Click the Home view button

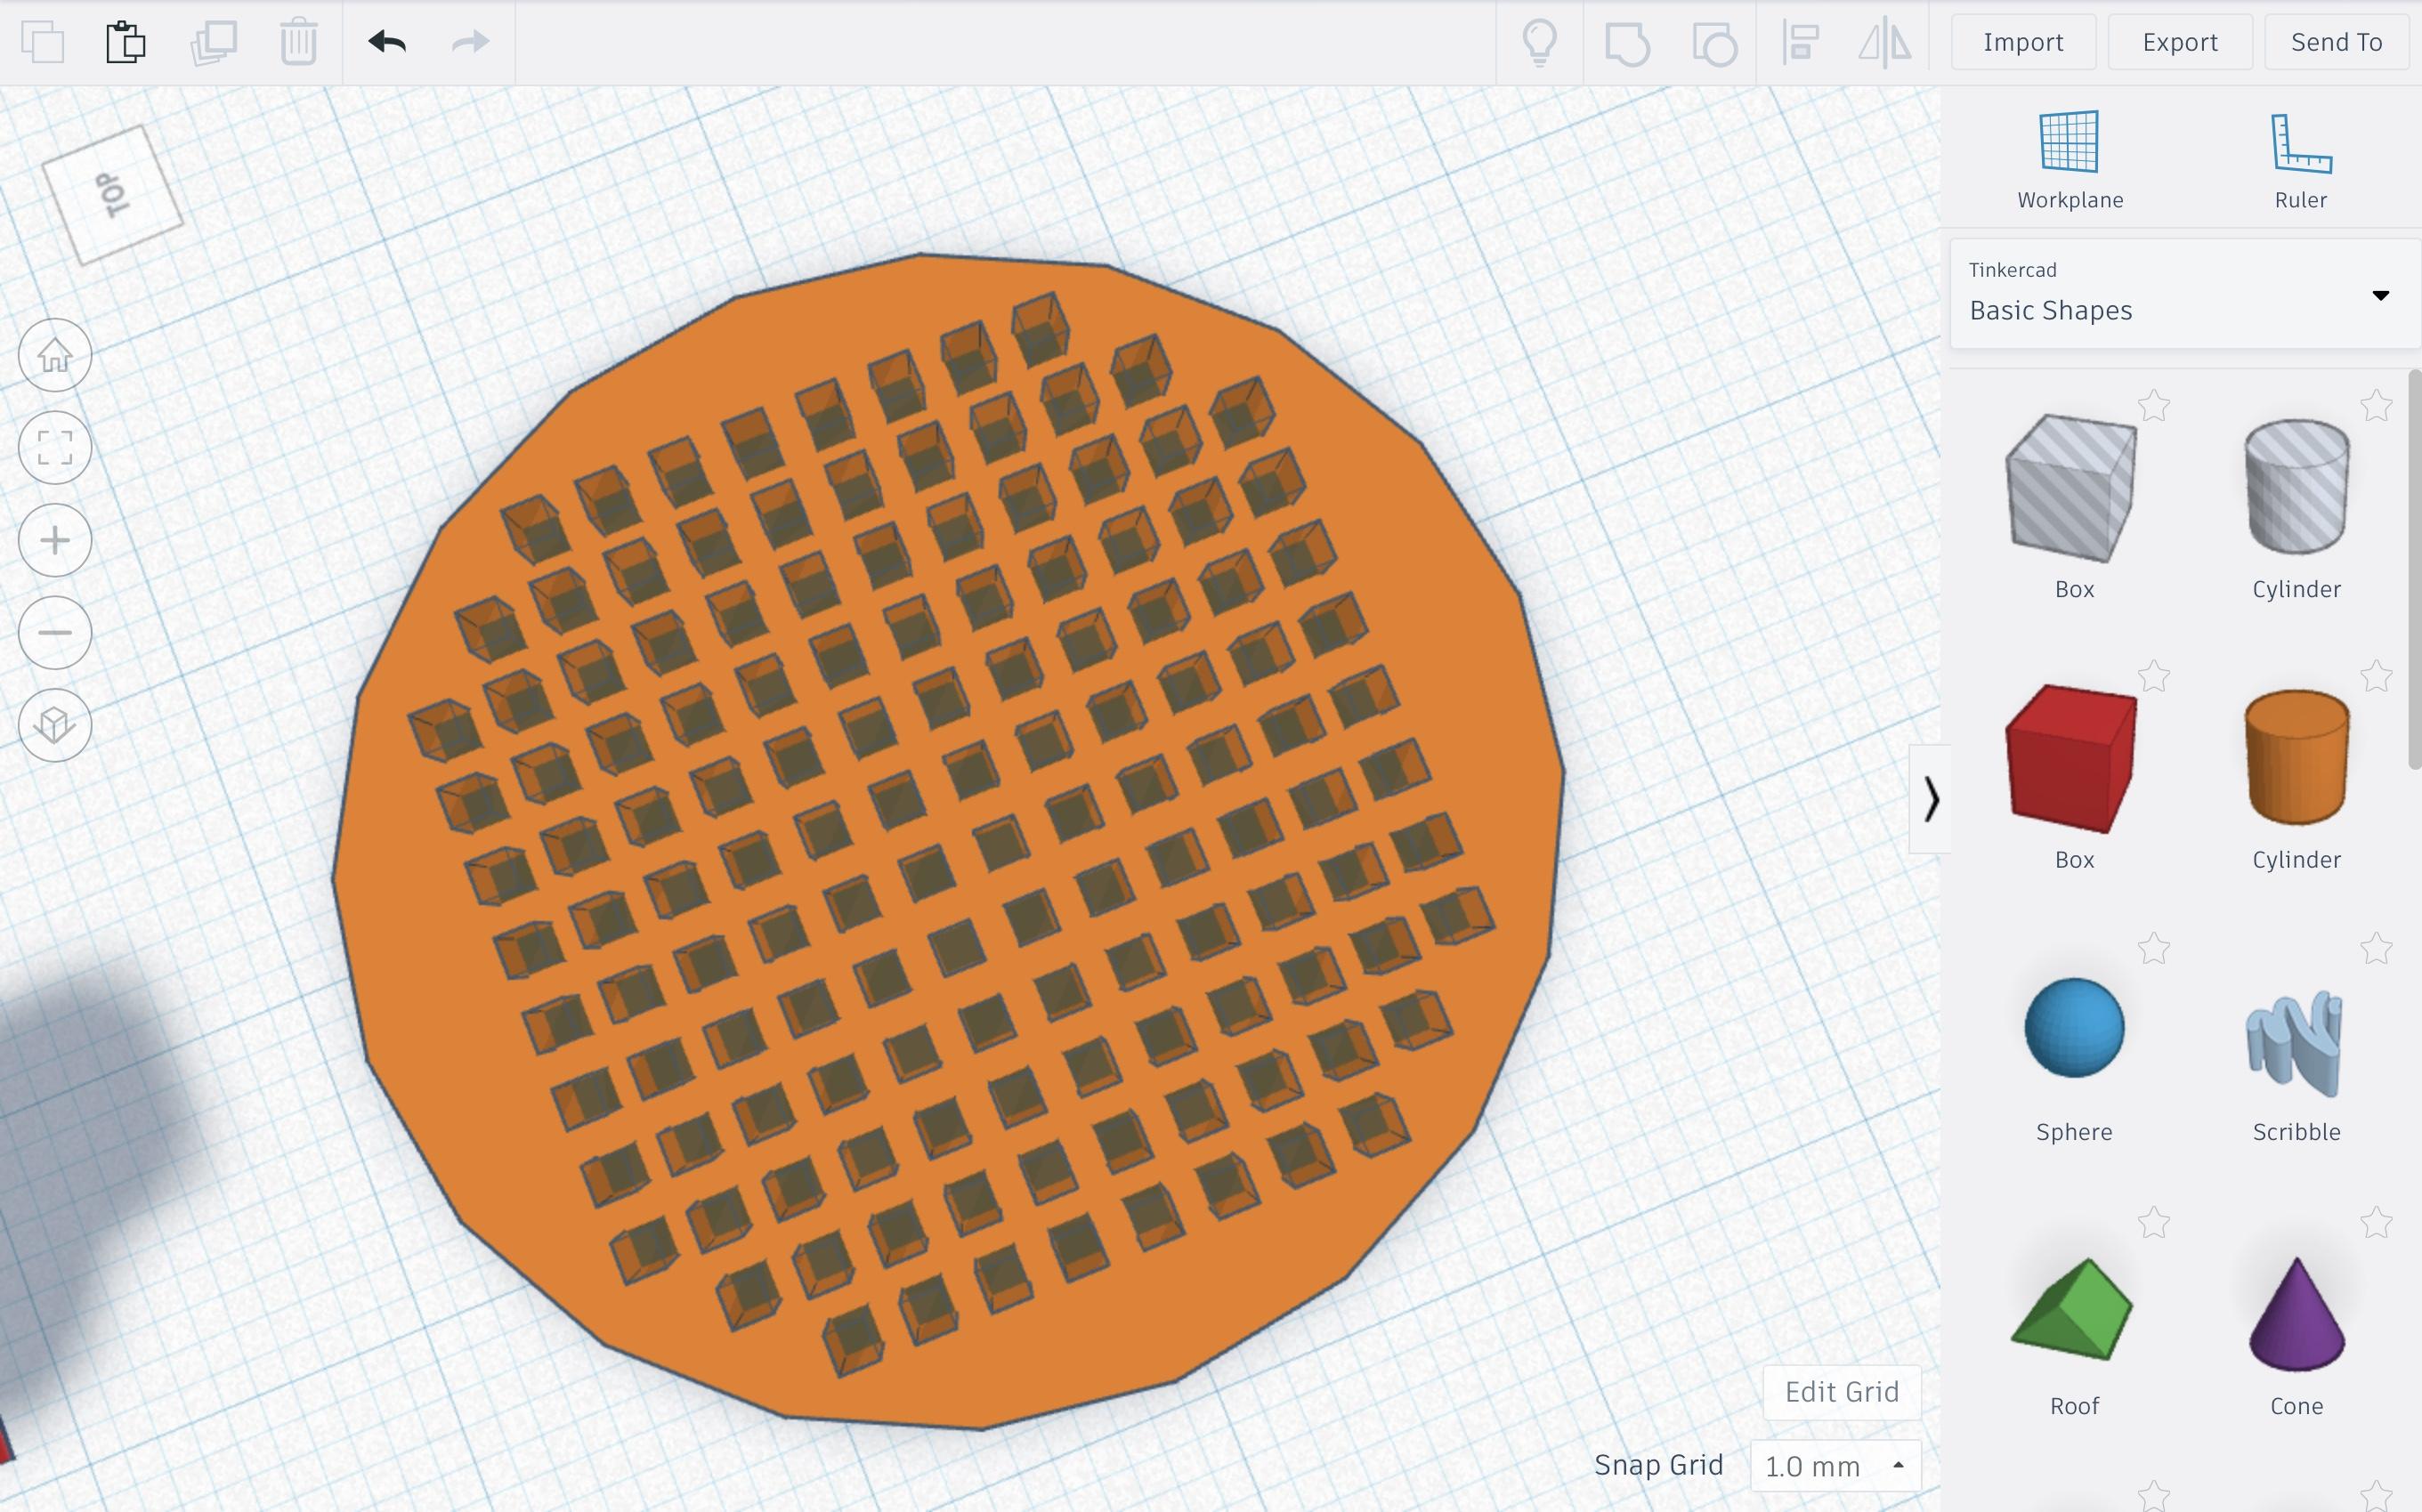(55, 355)
